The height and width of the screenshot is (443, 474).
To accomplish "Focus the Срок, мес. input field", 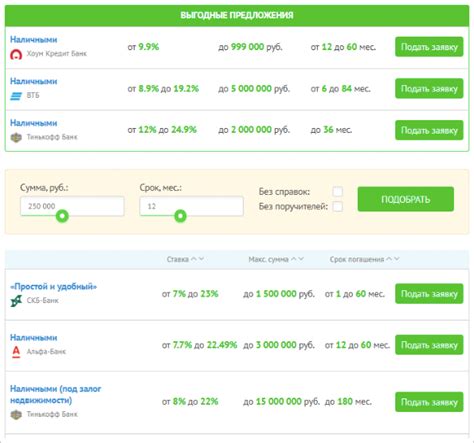I will point(191,206).
